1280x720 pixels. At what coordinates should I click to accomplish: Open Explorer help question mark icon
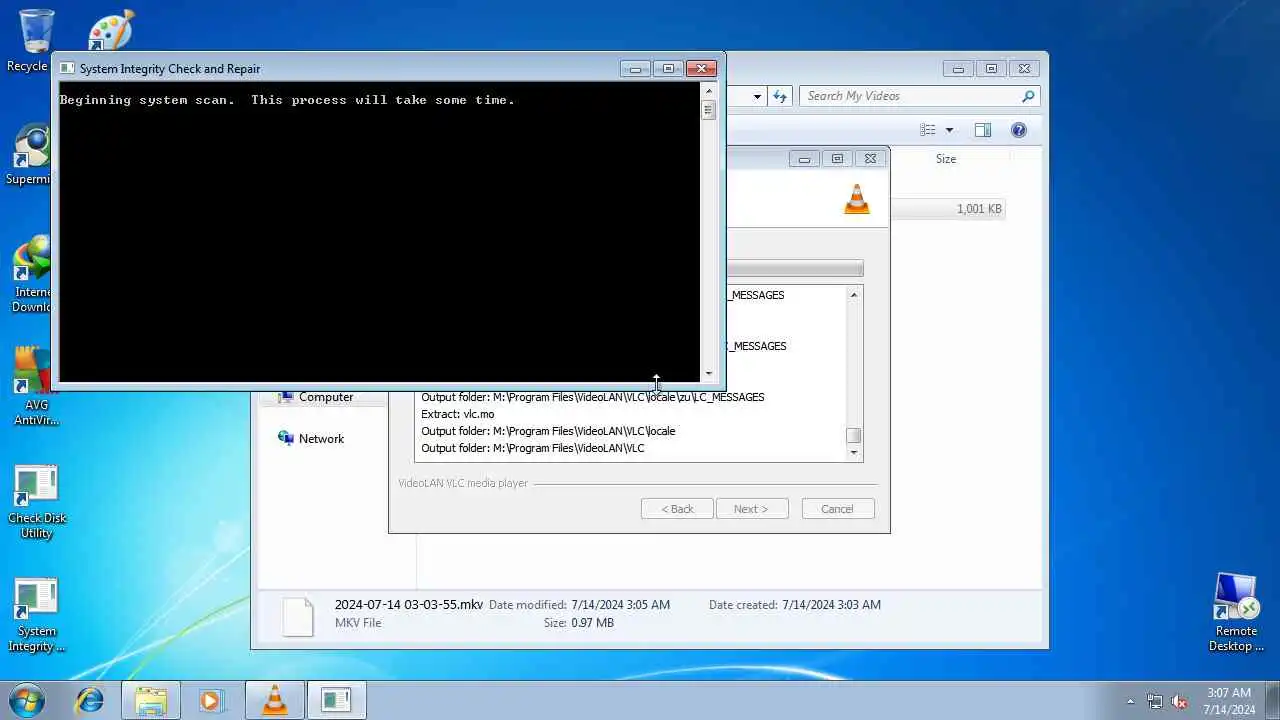tap(1018, 130)
